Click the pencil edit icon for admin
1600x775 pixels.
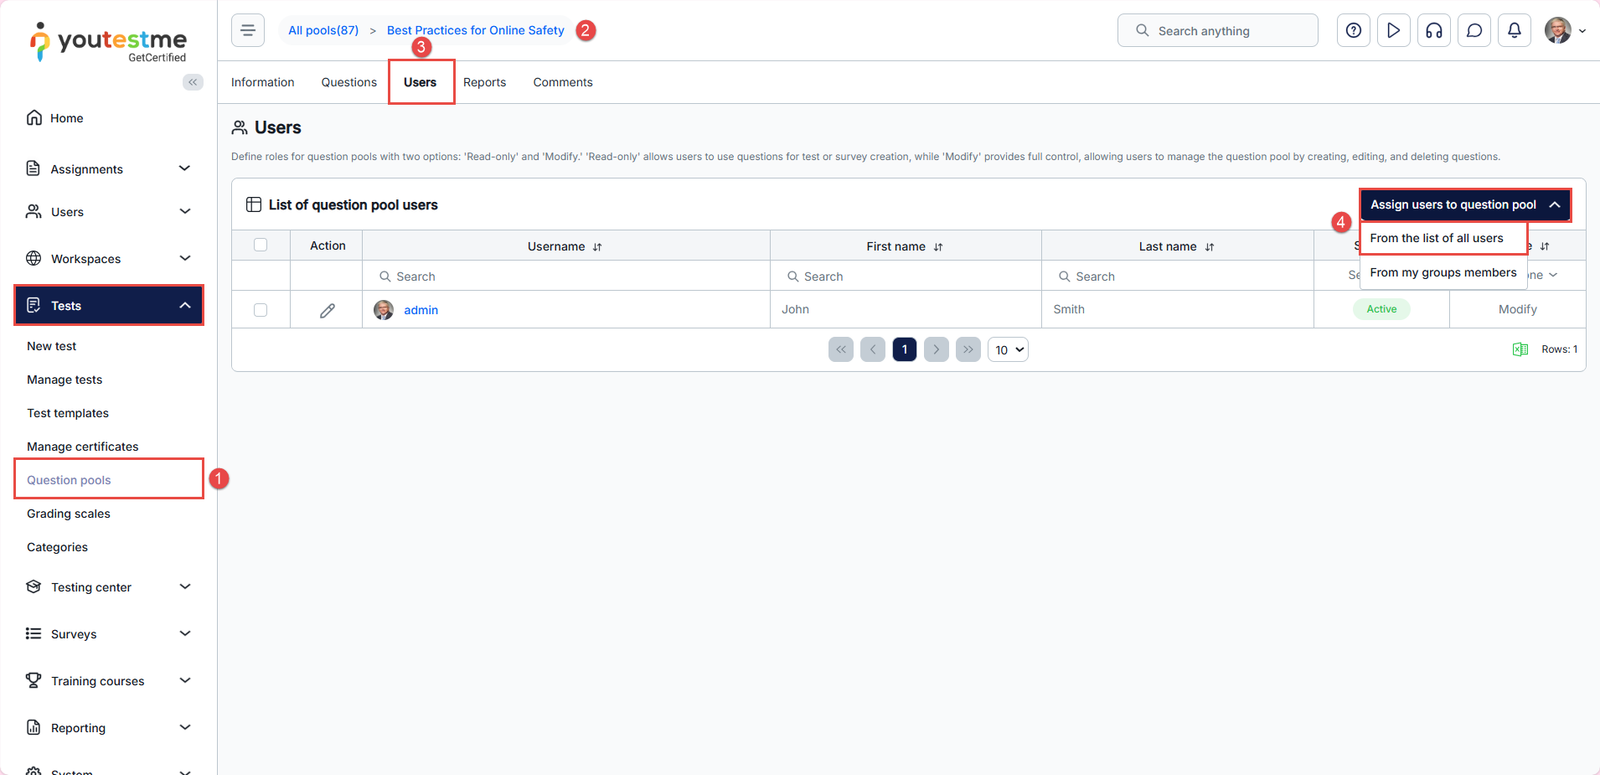(x=327, y=310)
